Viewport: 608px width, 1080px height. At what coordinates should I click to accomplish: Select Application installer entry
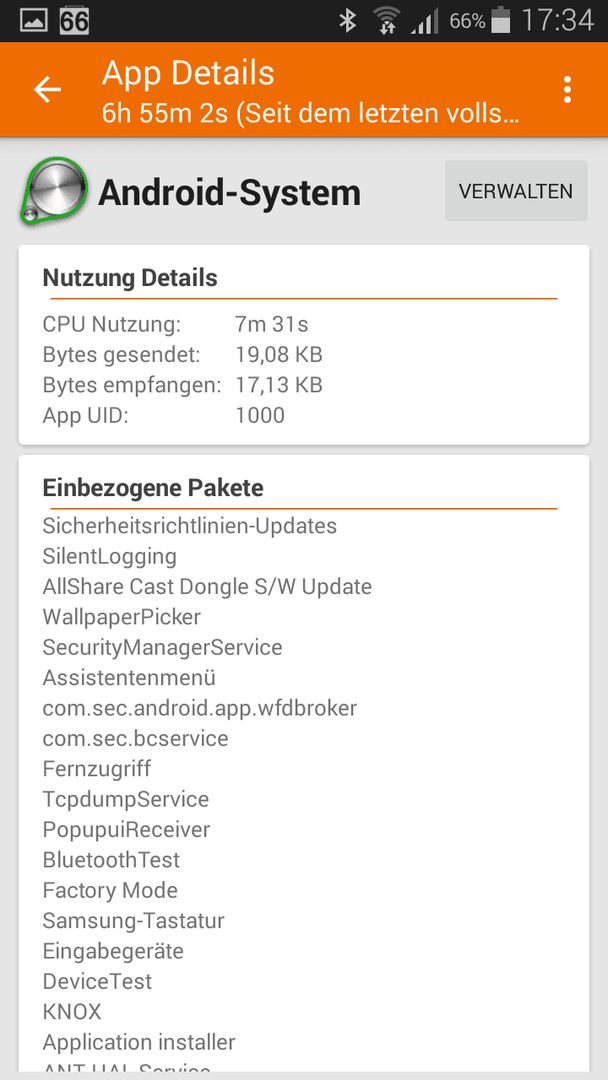[x=139, y=1041]
